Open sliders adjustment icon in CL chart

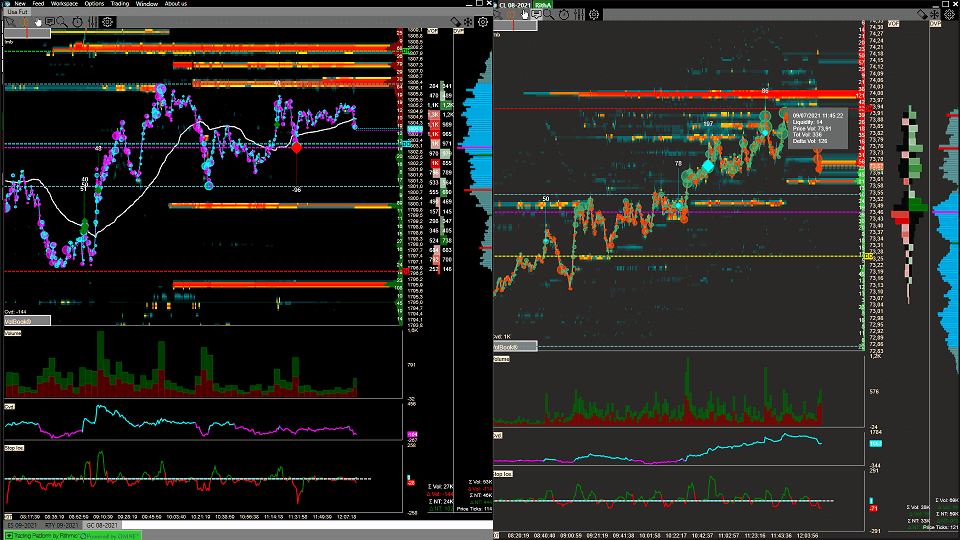[x=579, y=14]
